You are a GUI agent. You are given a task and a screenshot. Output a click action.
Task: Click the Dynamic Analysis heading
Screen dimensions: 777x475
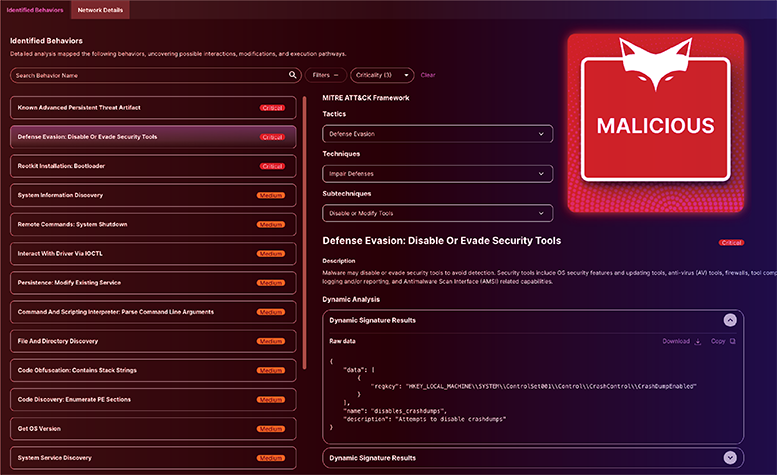[x=351, y=299]
